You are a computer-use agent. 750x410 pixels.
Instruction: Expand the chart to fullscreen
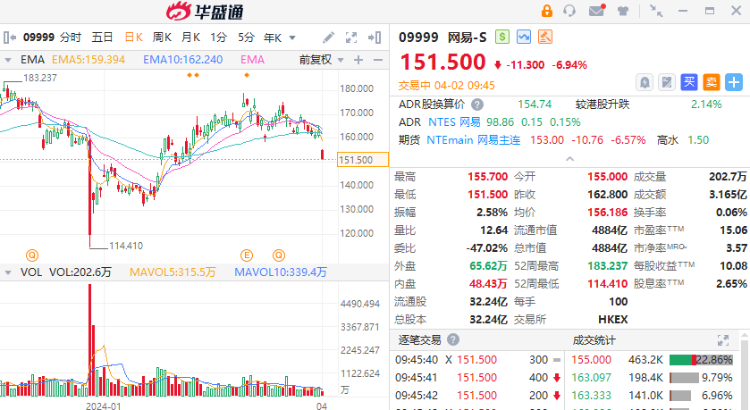point(351,37)
